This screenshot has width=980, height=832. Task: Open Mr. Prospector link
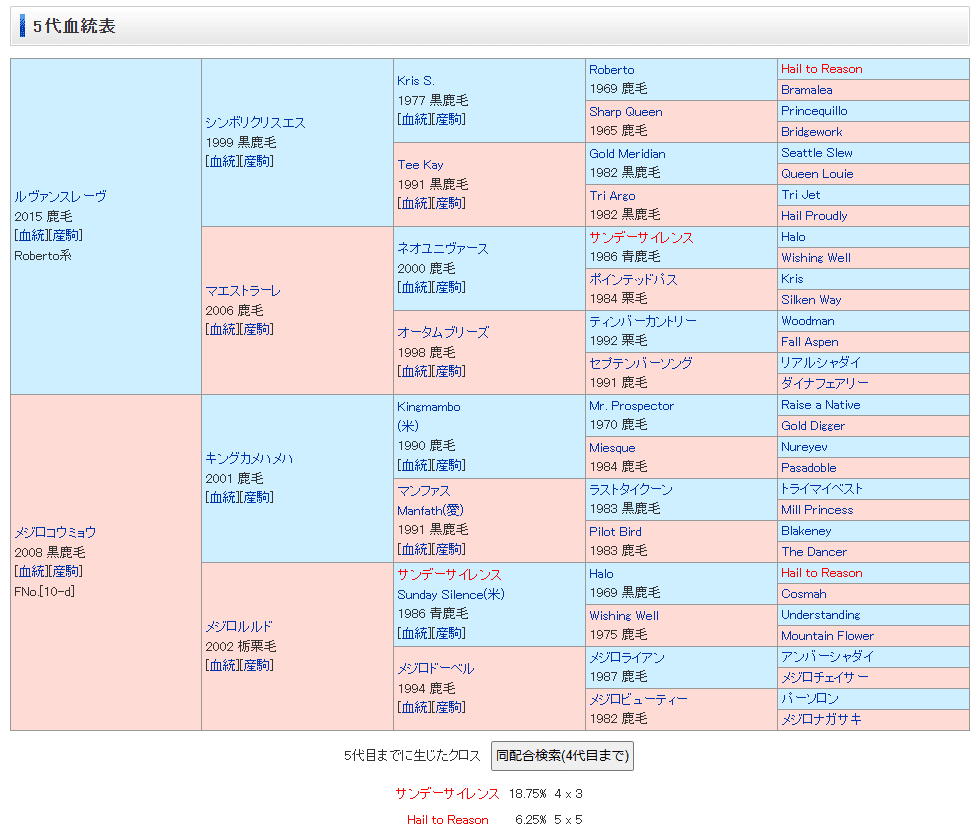pyautogui.click(x=631, y=406)
